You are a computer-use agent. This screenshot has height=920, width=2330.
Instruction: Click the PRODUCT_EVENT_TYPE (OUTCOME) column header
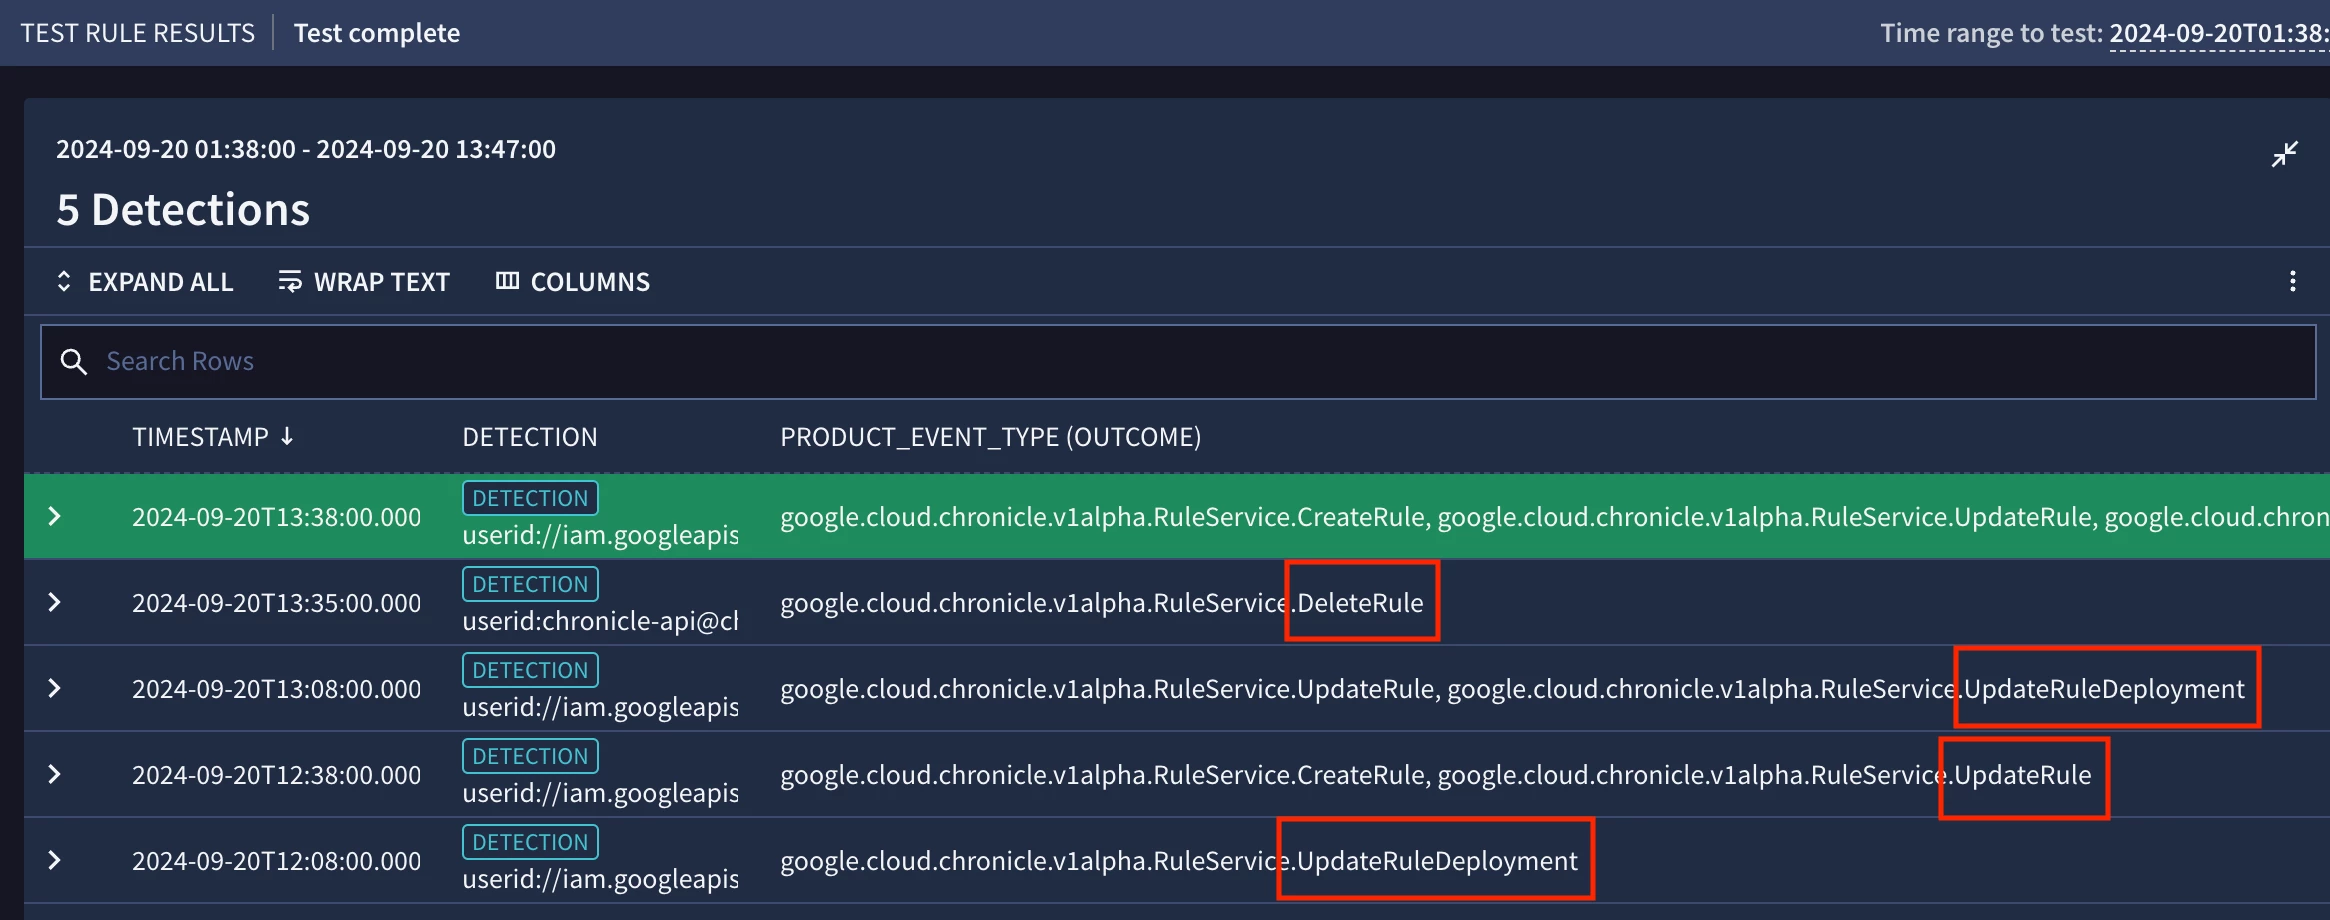point(991,437)
